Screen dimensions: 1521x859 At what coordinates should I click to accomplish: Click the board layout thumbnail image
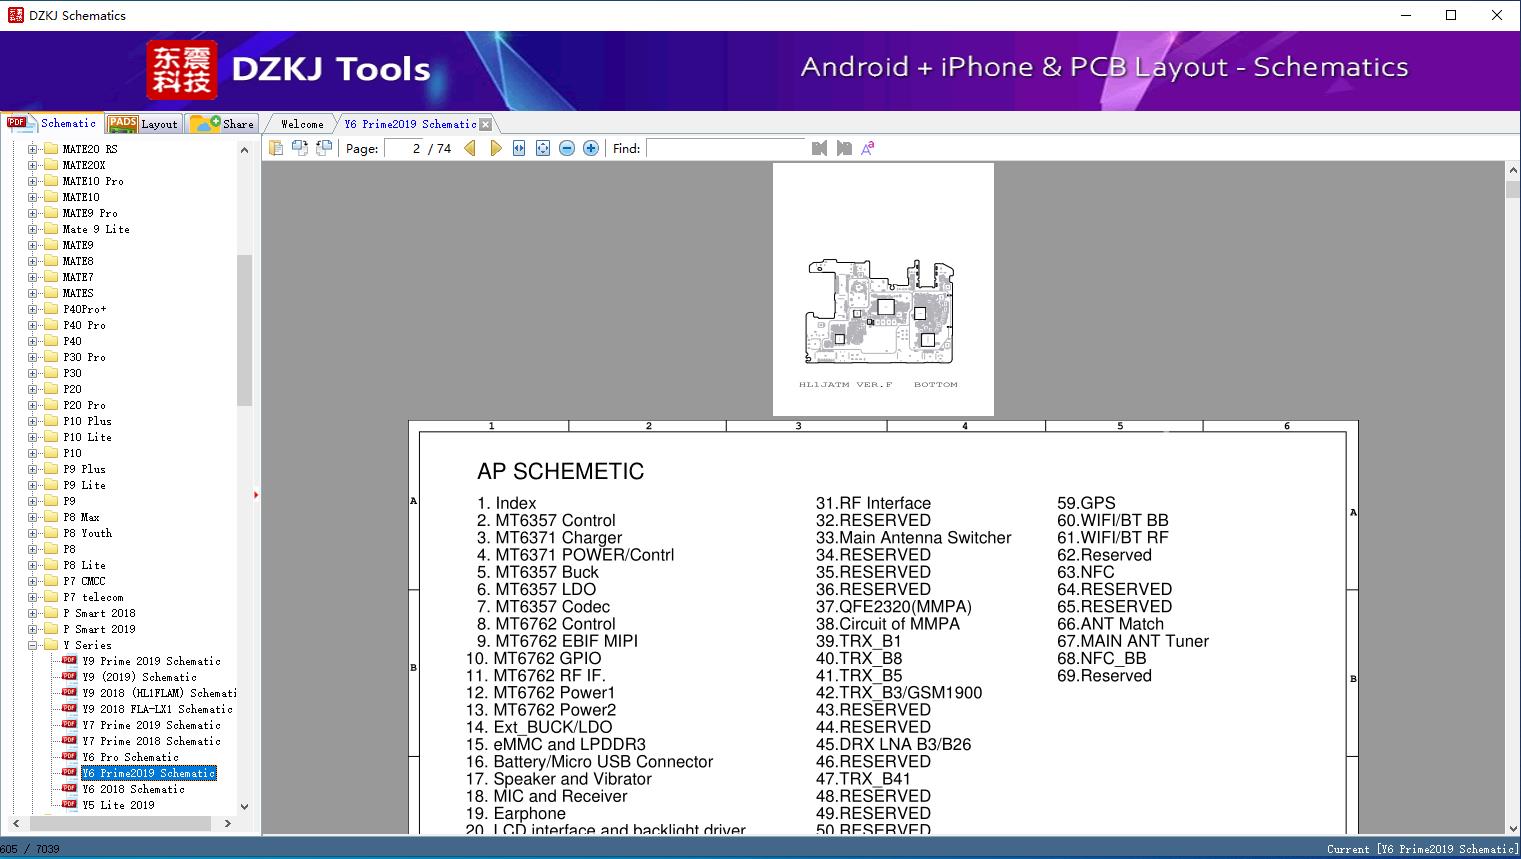click(883, 289)
